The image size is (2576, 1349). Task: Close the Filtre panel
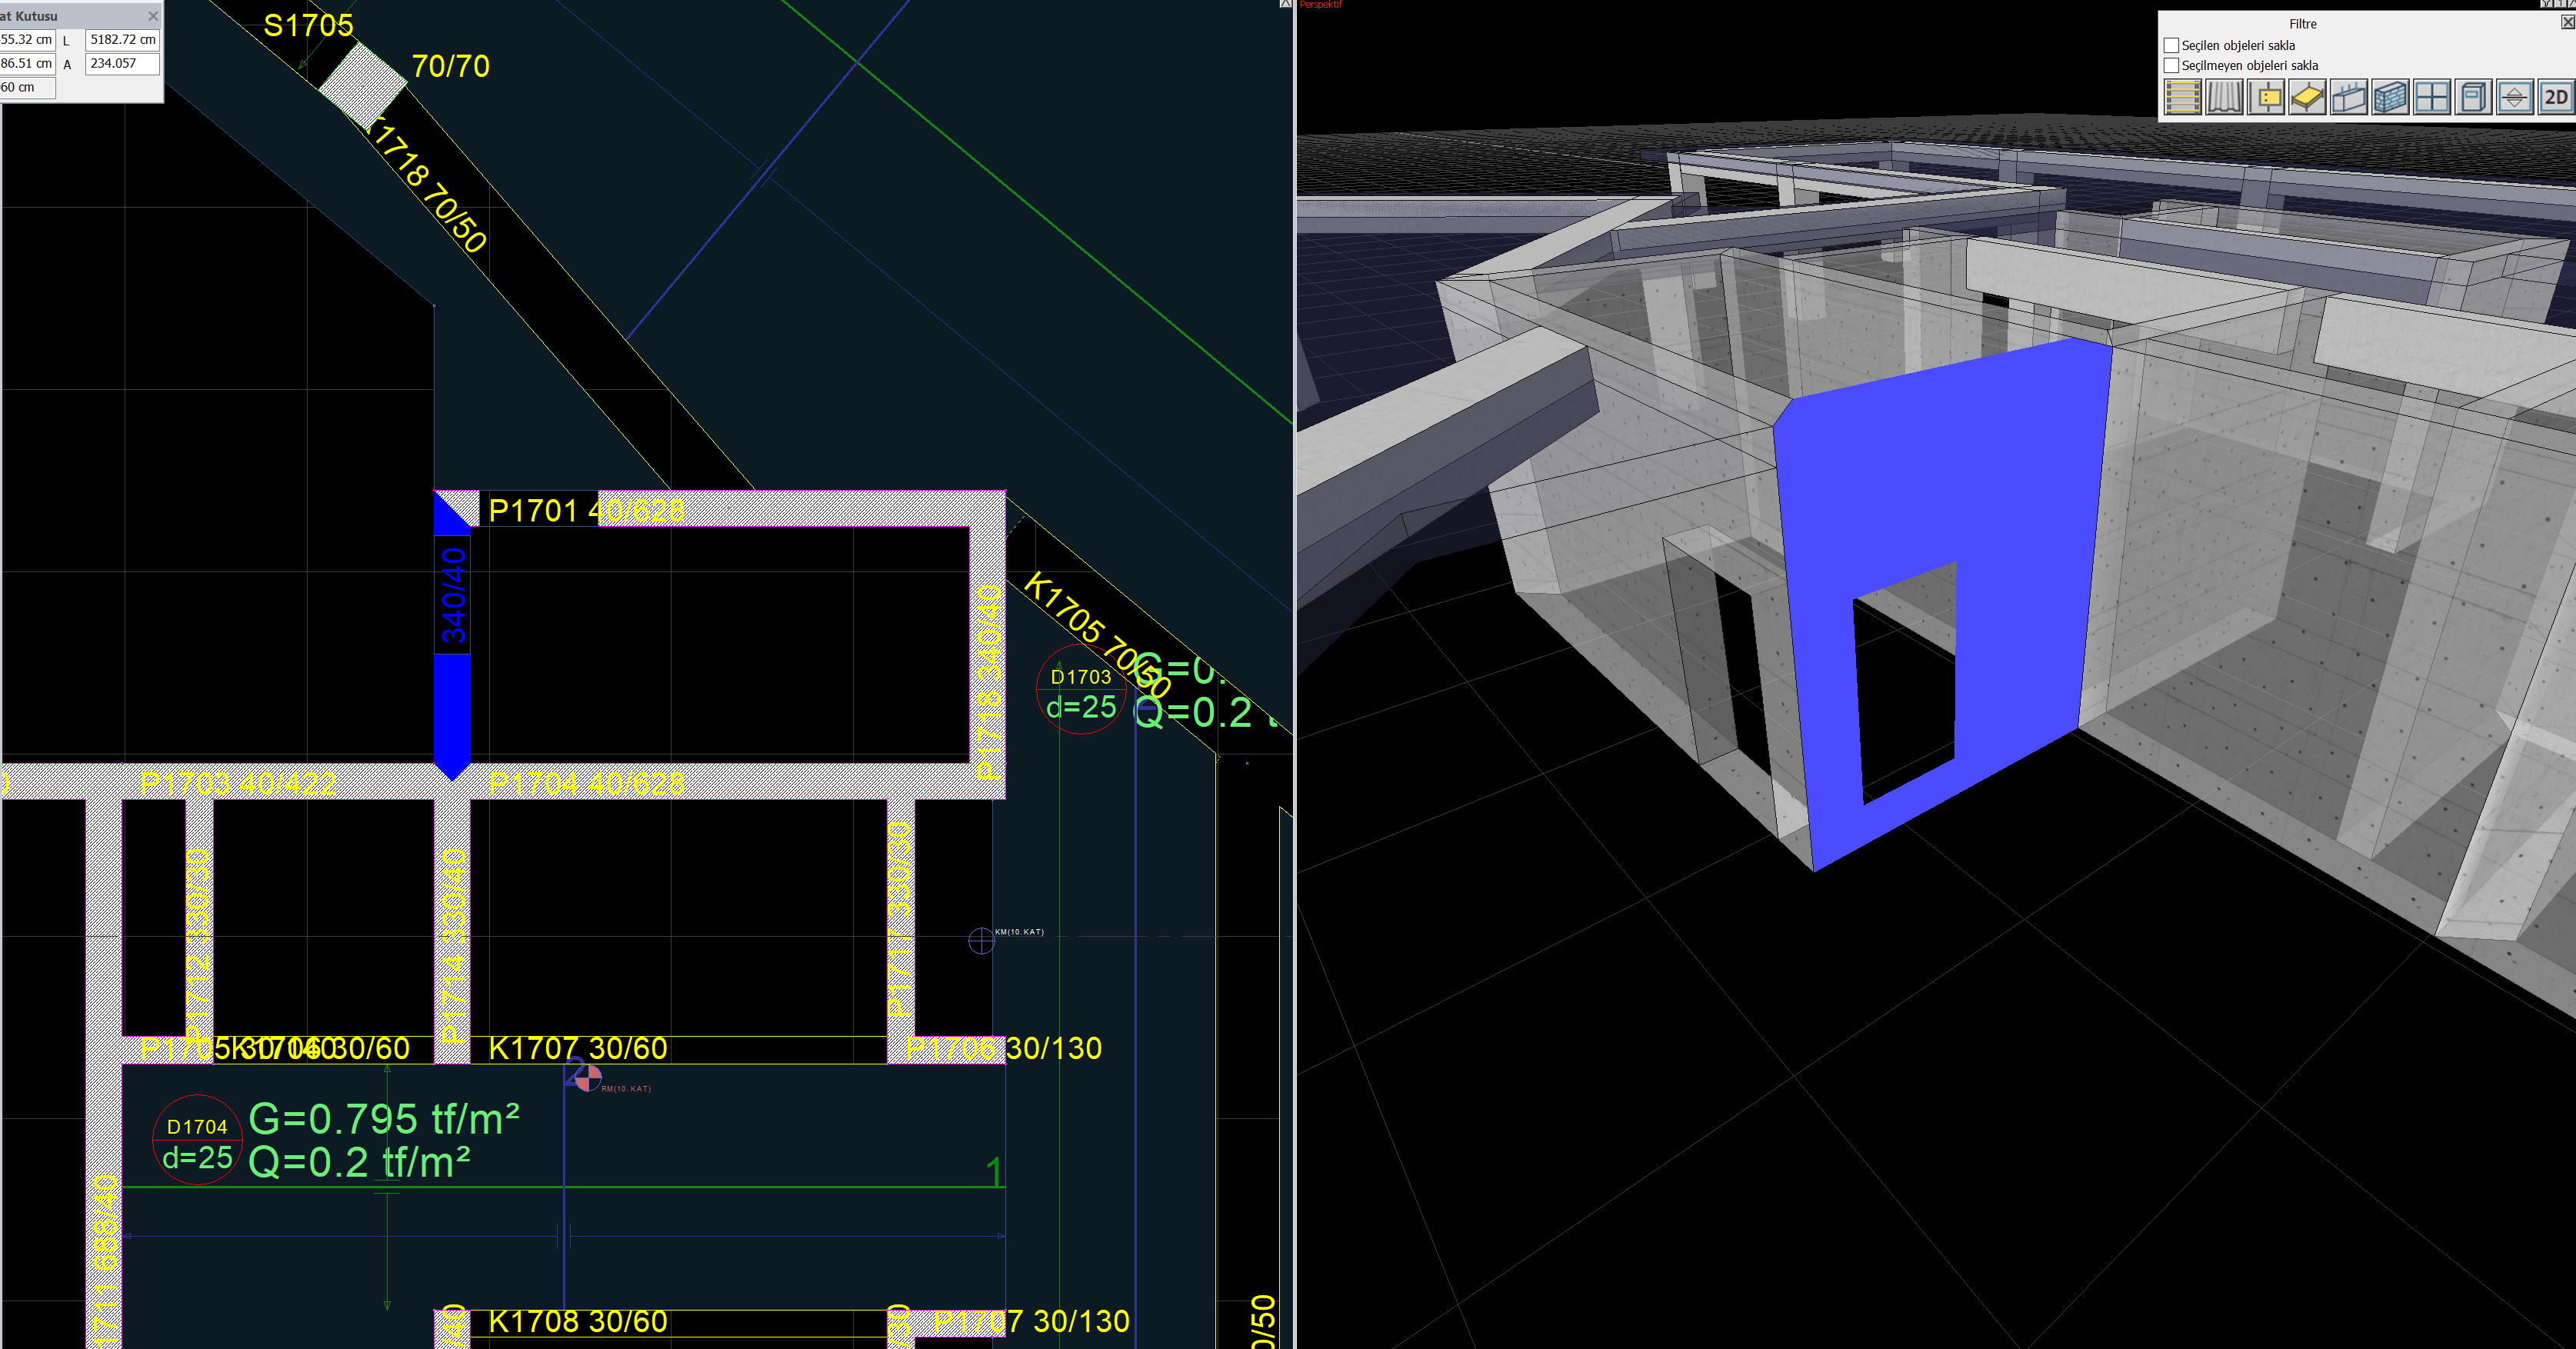coord(2567,22)
